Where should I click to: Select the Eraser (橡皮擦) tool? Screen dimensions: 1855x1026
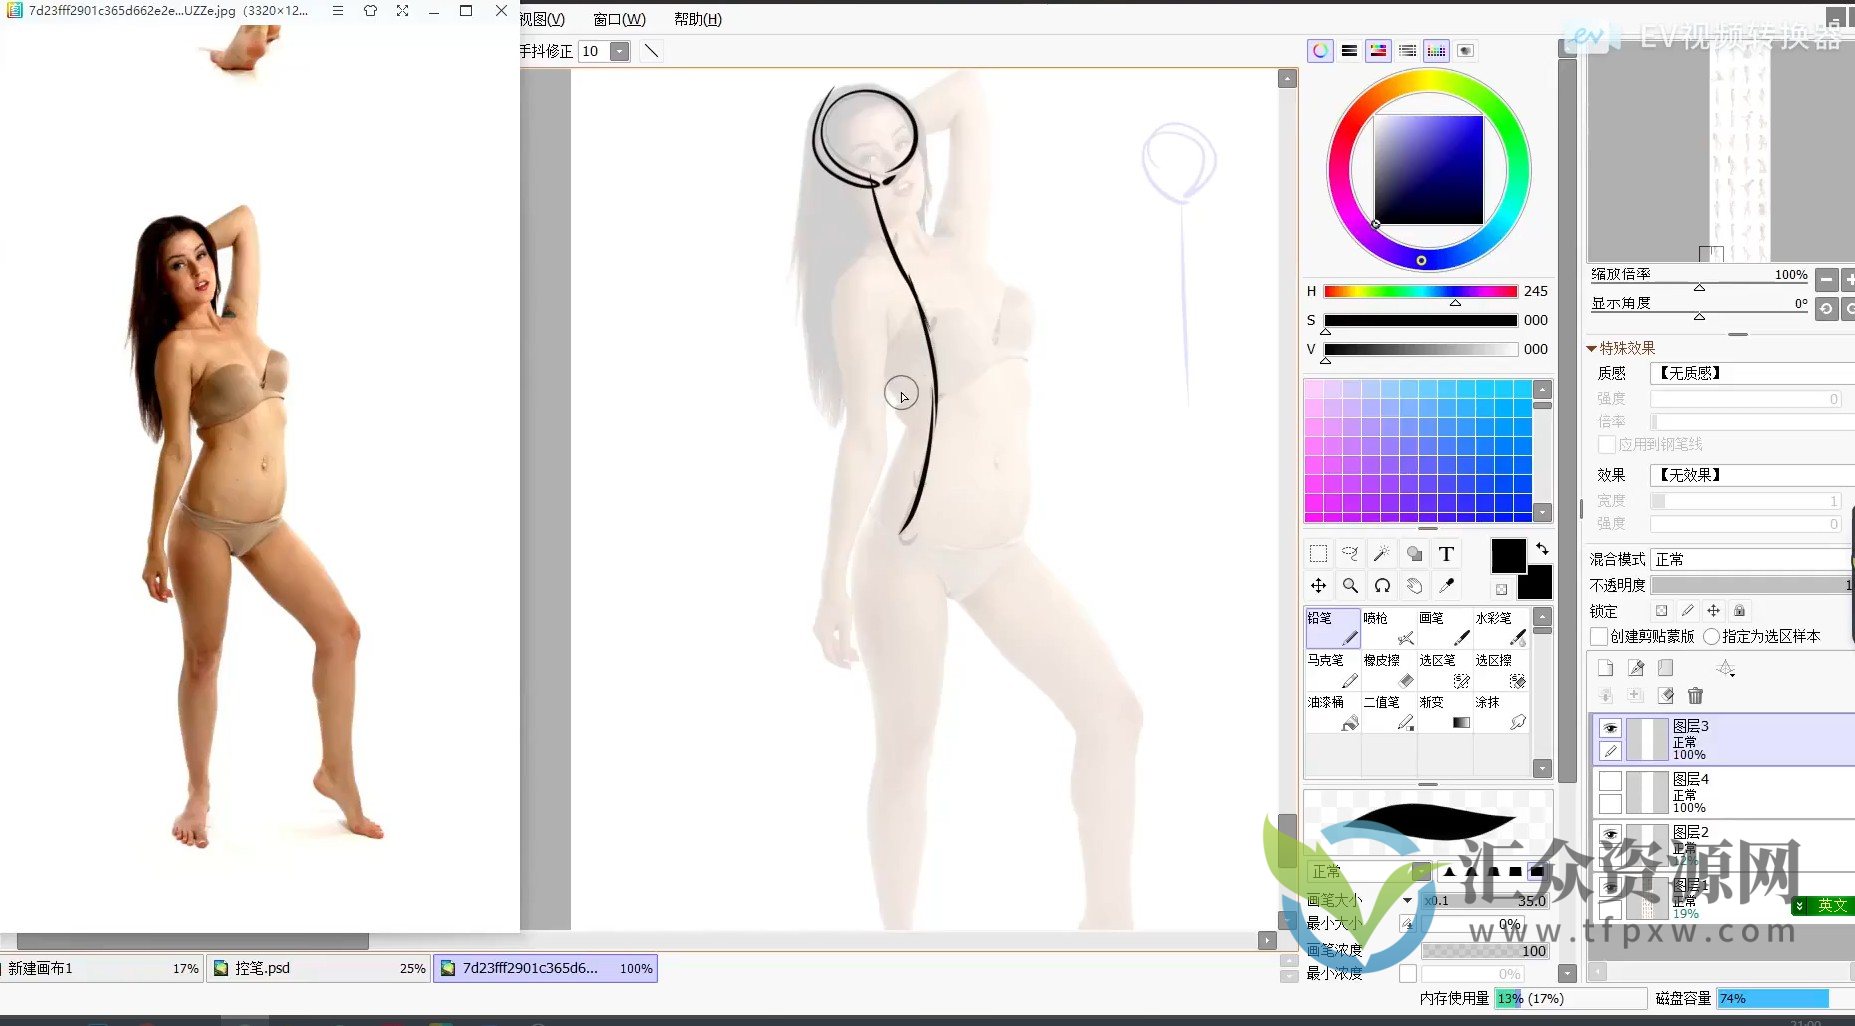(x=1388, y=671)
